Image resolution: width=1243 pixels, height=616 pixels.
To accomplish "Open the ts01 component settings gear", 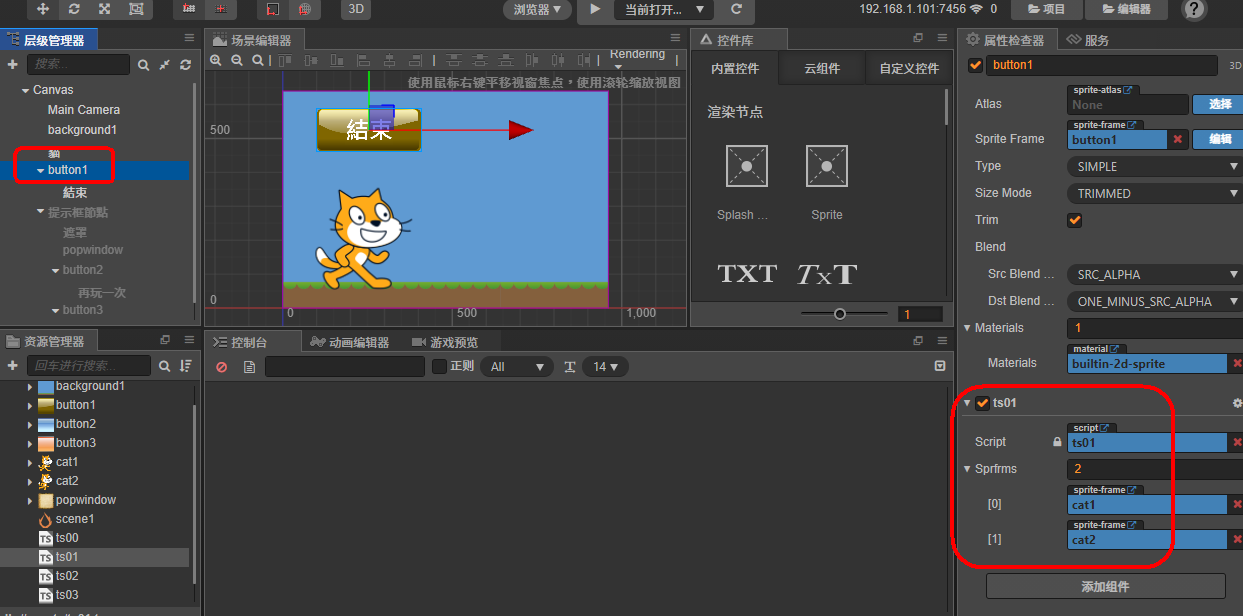I will coord(1237,403).
